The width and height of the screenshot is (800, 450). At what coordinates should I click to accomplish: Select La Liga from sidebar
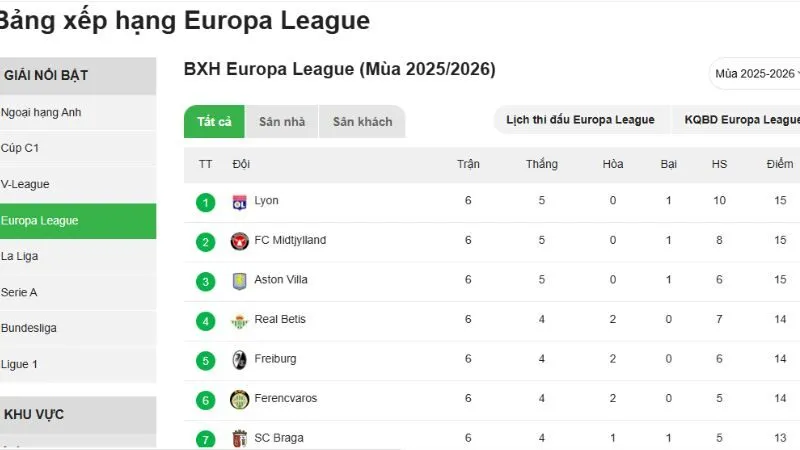click(20, 256)
